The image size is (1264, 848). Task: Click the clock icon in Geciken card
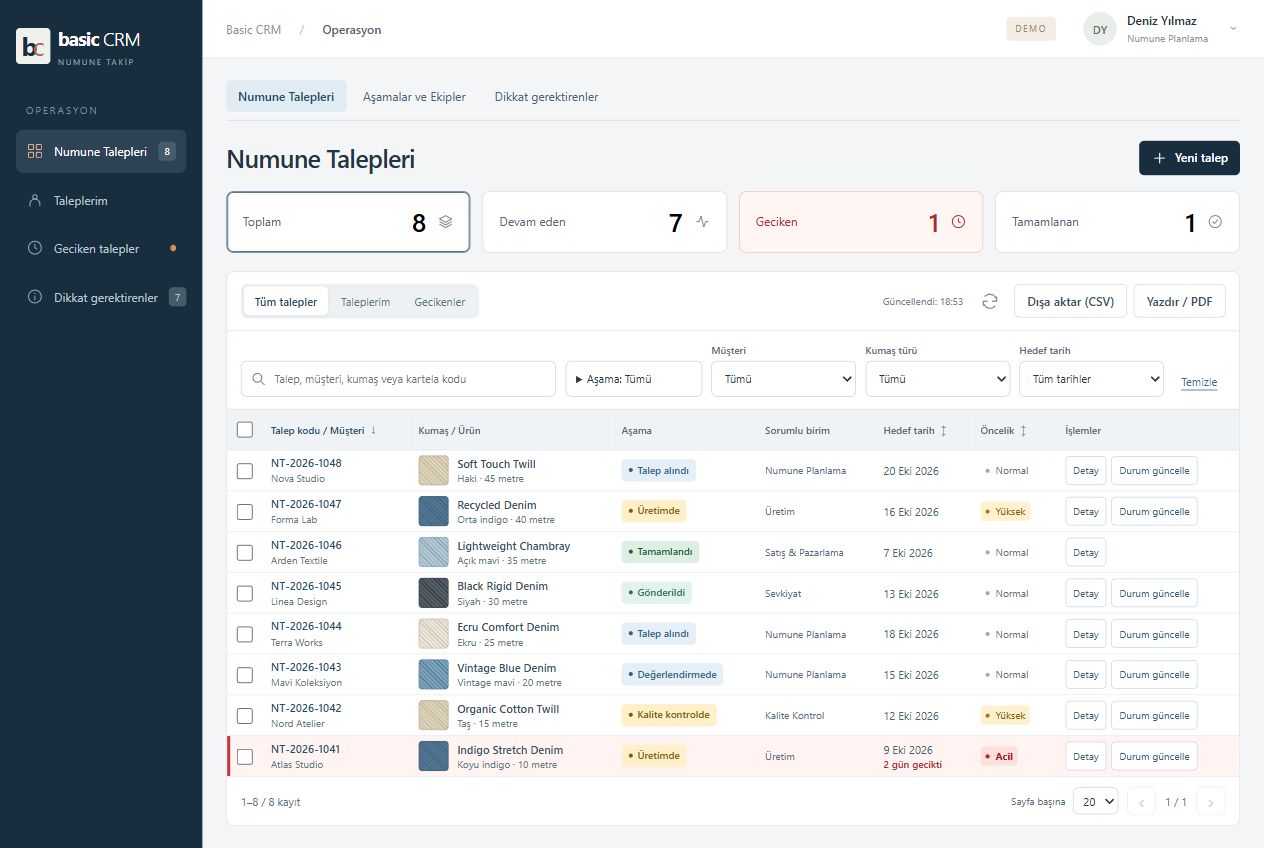coord(958,222)
